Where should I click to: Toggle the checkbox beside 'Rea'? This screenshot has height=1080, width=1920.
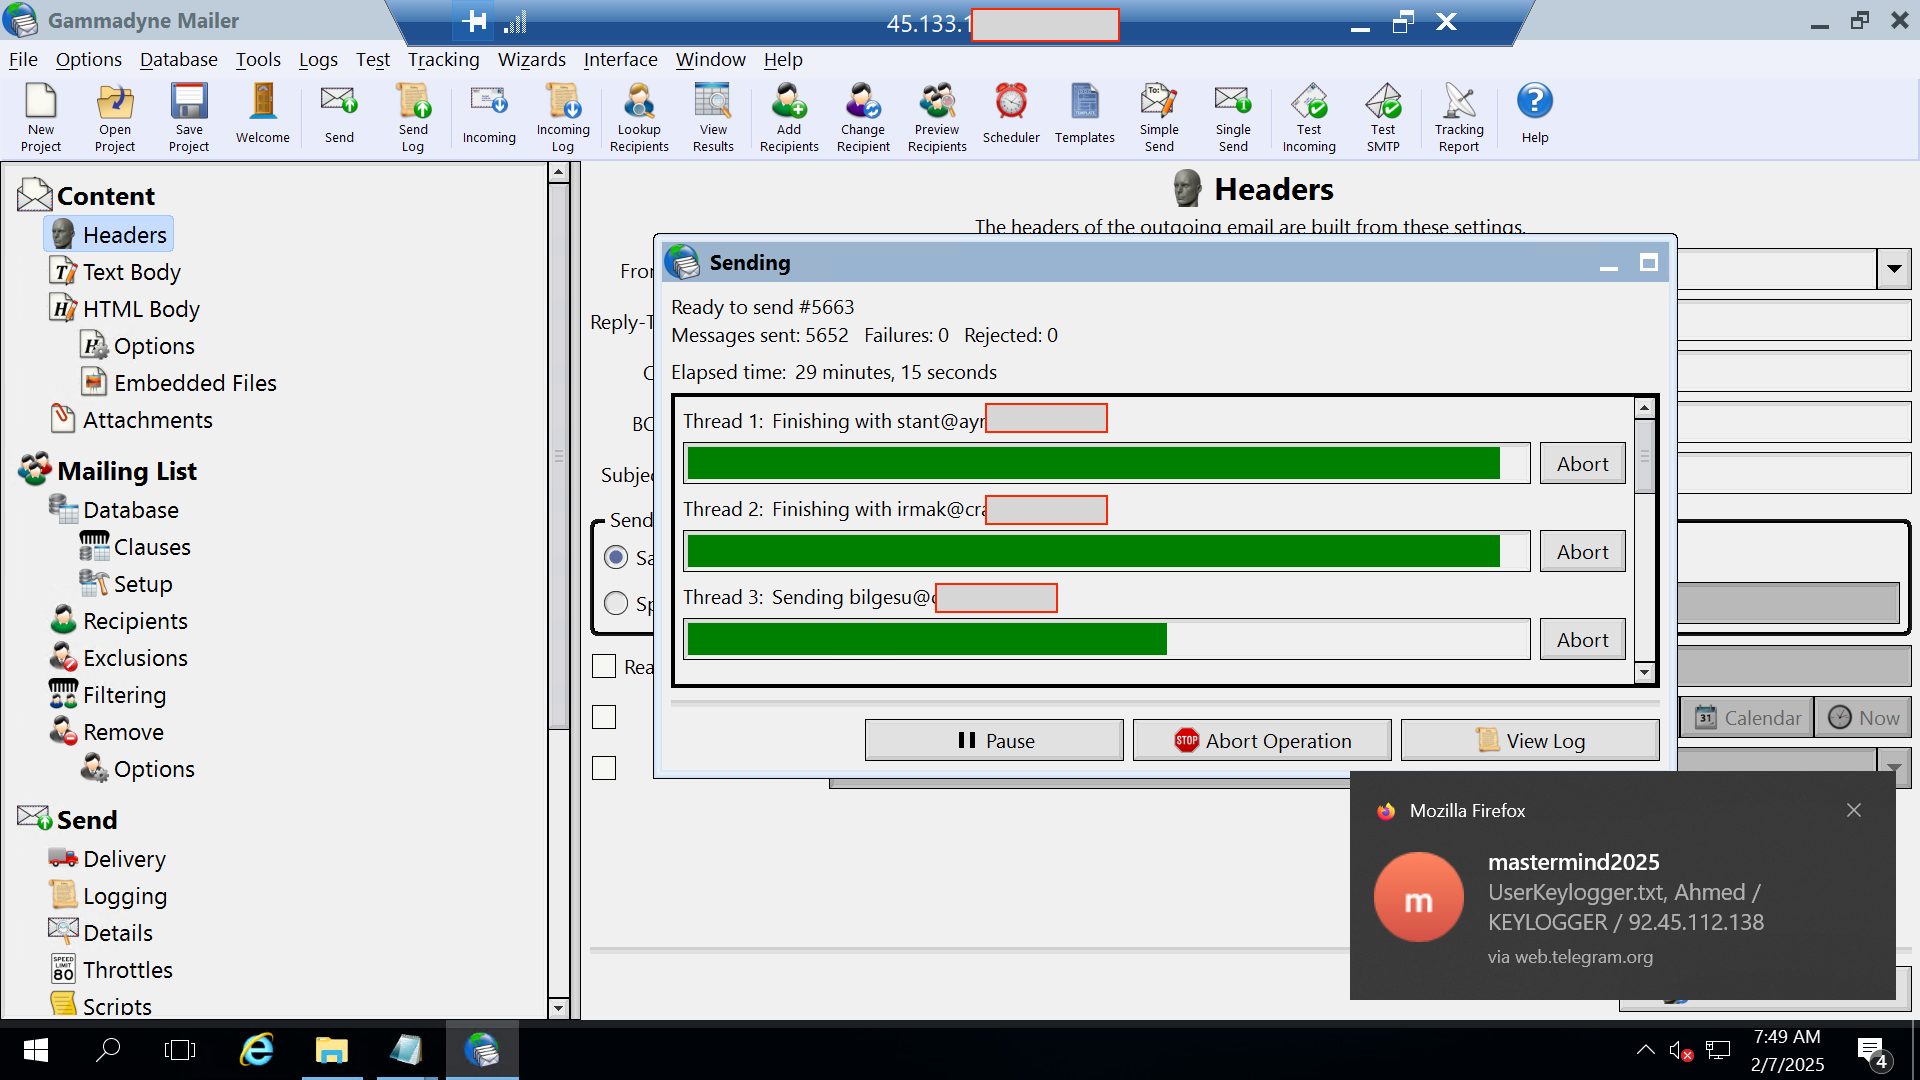click(604, 666)
